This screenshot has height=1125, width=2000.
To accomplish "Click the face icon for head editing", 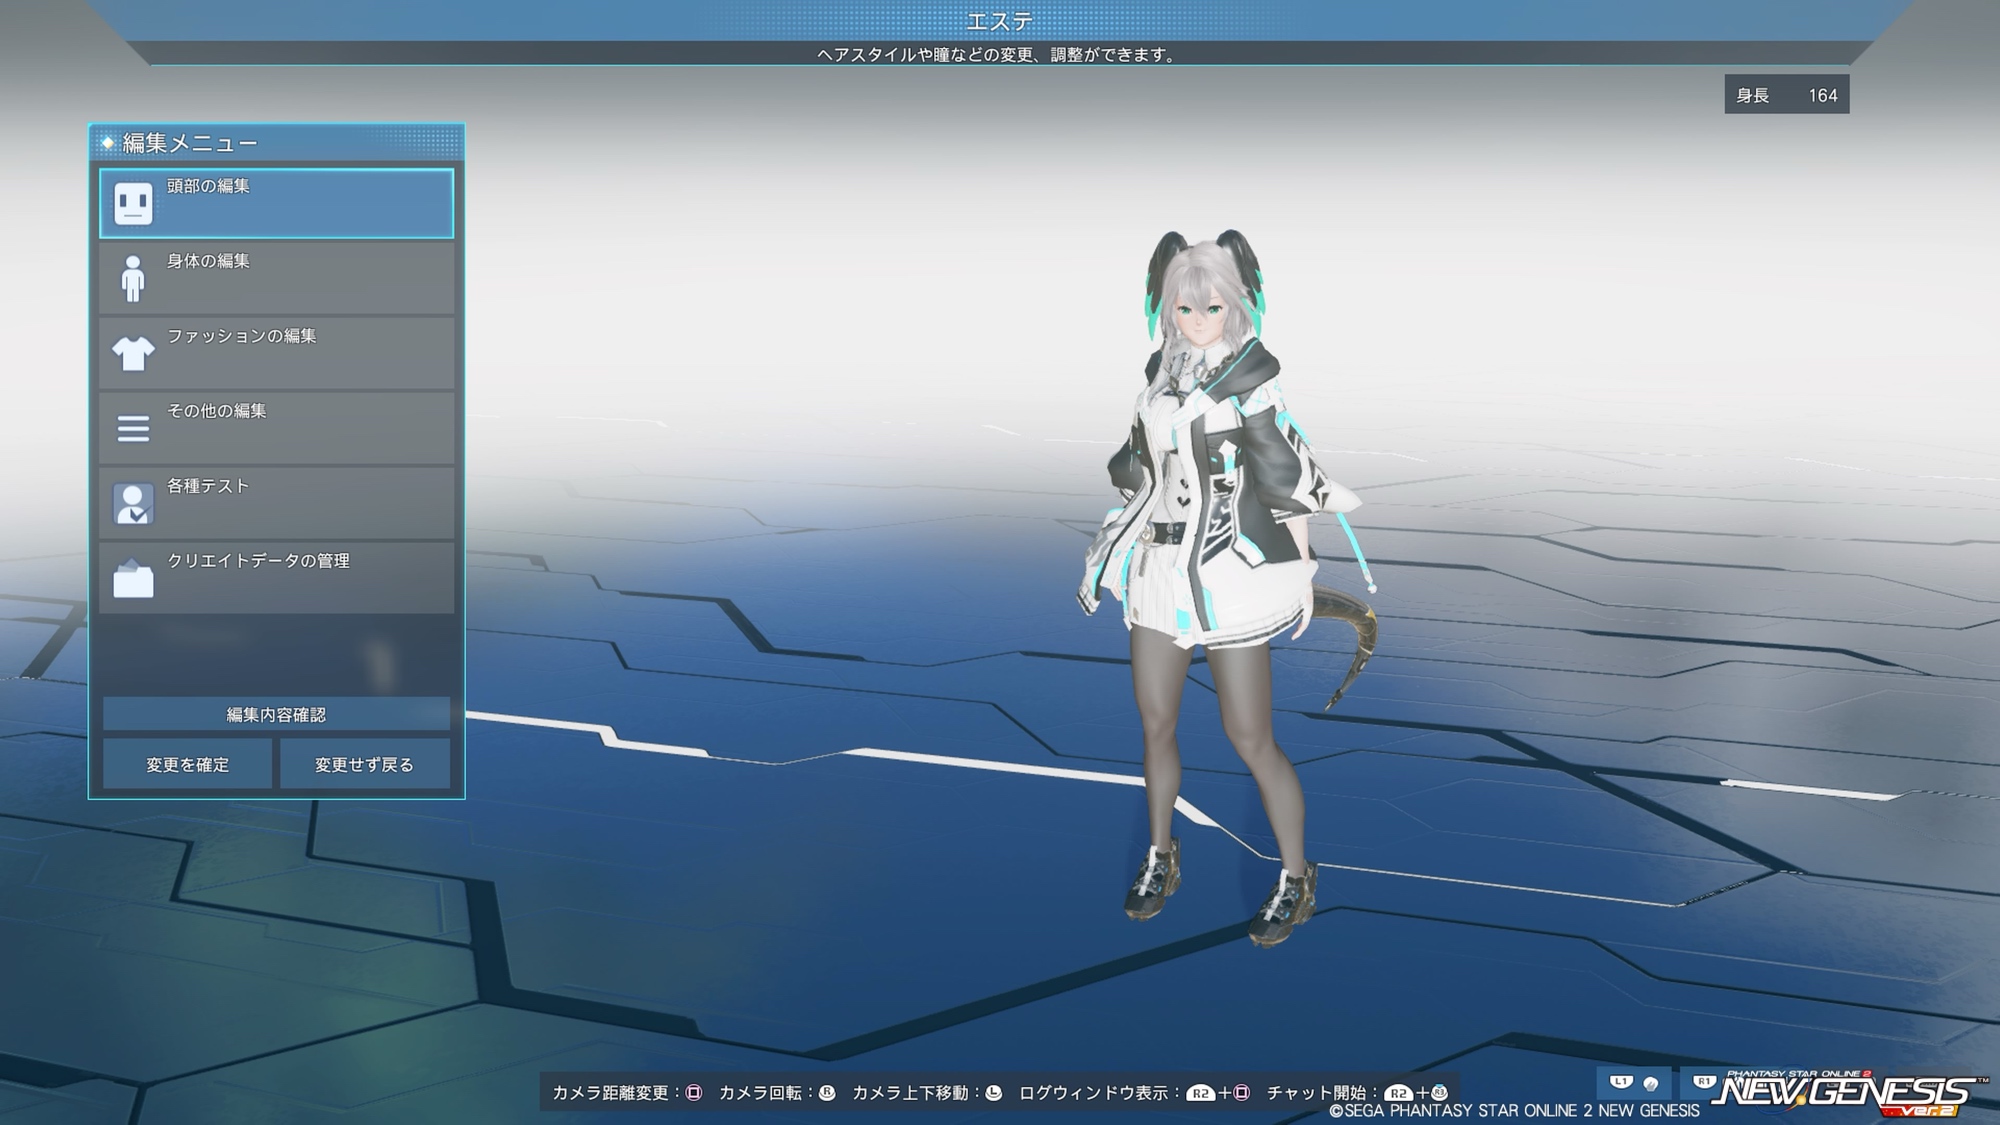I will 133,204.
